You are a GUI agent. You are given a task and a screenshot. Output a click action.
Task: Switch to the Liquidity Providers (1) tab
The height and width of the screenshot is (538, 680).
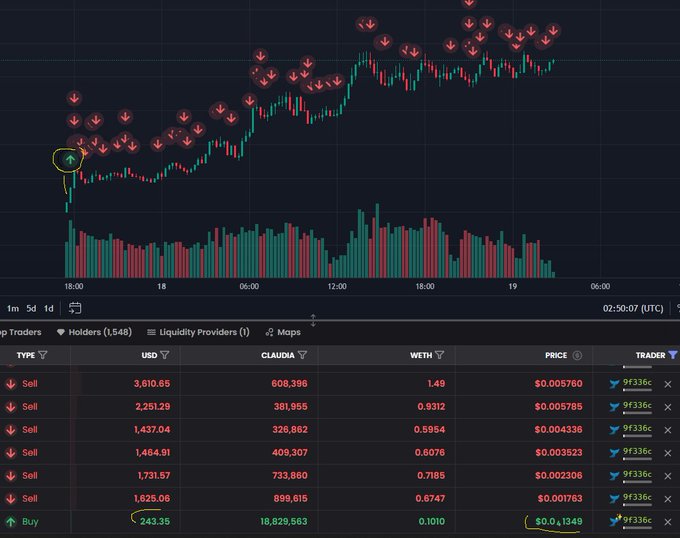click(x=198, y=332)
